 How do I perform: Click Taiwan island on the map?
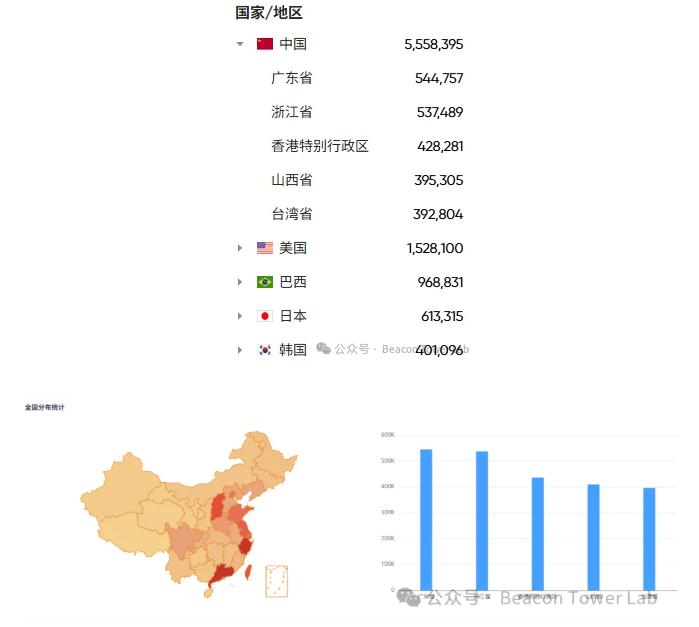248,572
